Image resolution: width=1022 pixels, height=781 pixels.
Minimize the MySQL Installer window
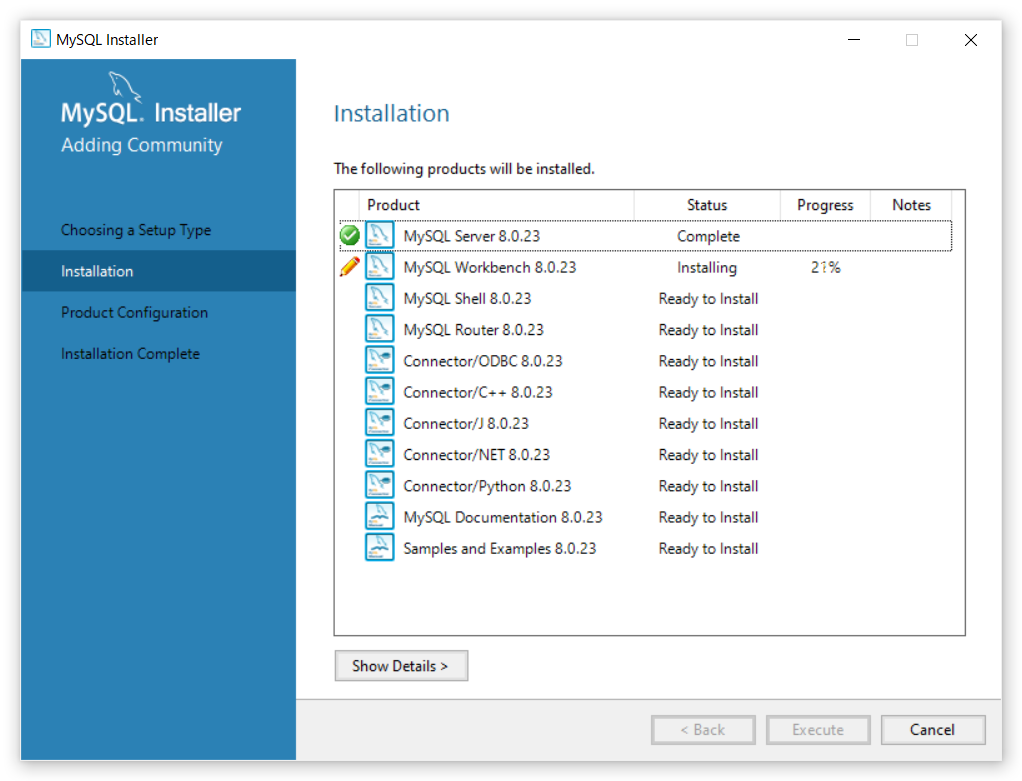coord(854,40)
